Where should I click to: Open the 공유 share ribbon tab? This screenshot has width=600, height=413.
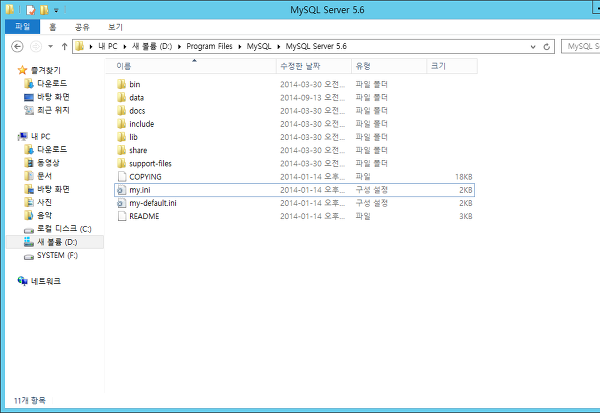click(82, 27)
